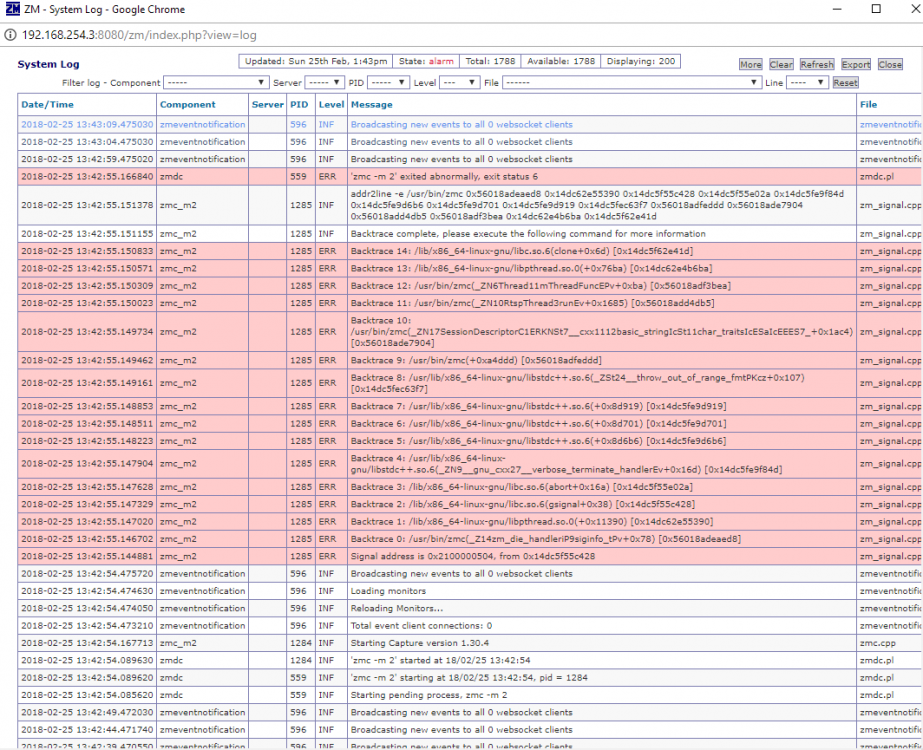Viewport: 923px width, 750px height.
Task: Click the ZM favicon in title bar
Action: 12,9
